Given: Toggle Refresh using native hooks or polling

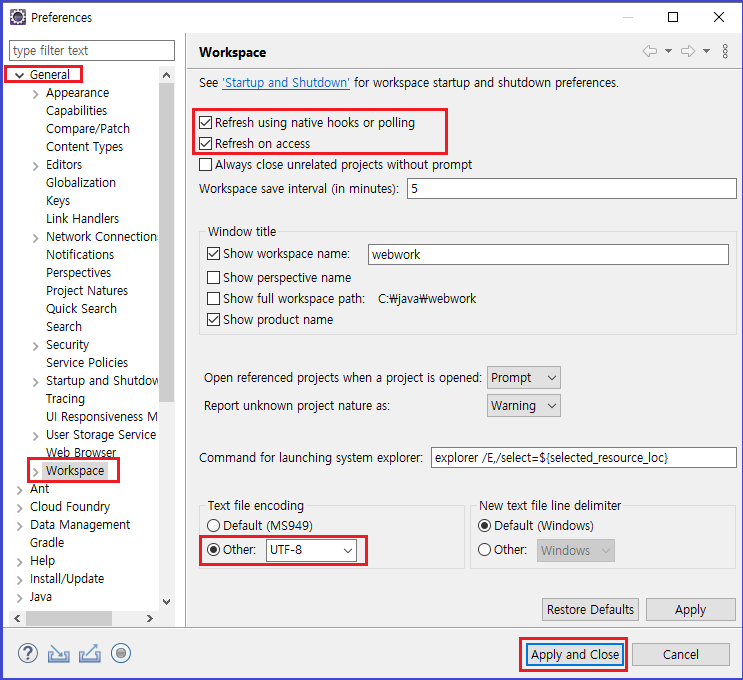Looking at the screenshot, I should [x=205, y=123].
